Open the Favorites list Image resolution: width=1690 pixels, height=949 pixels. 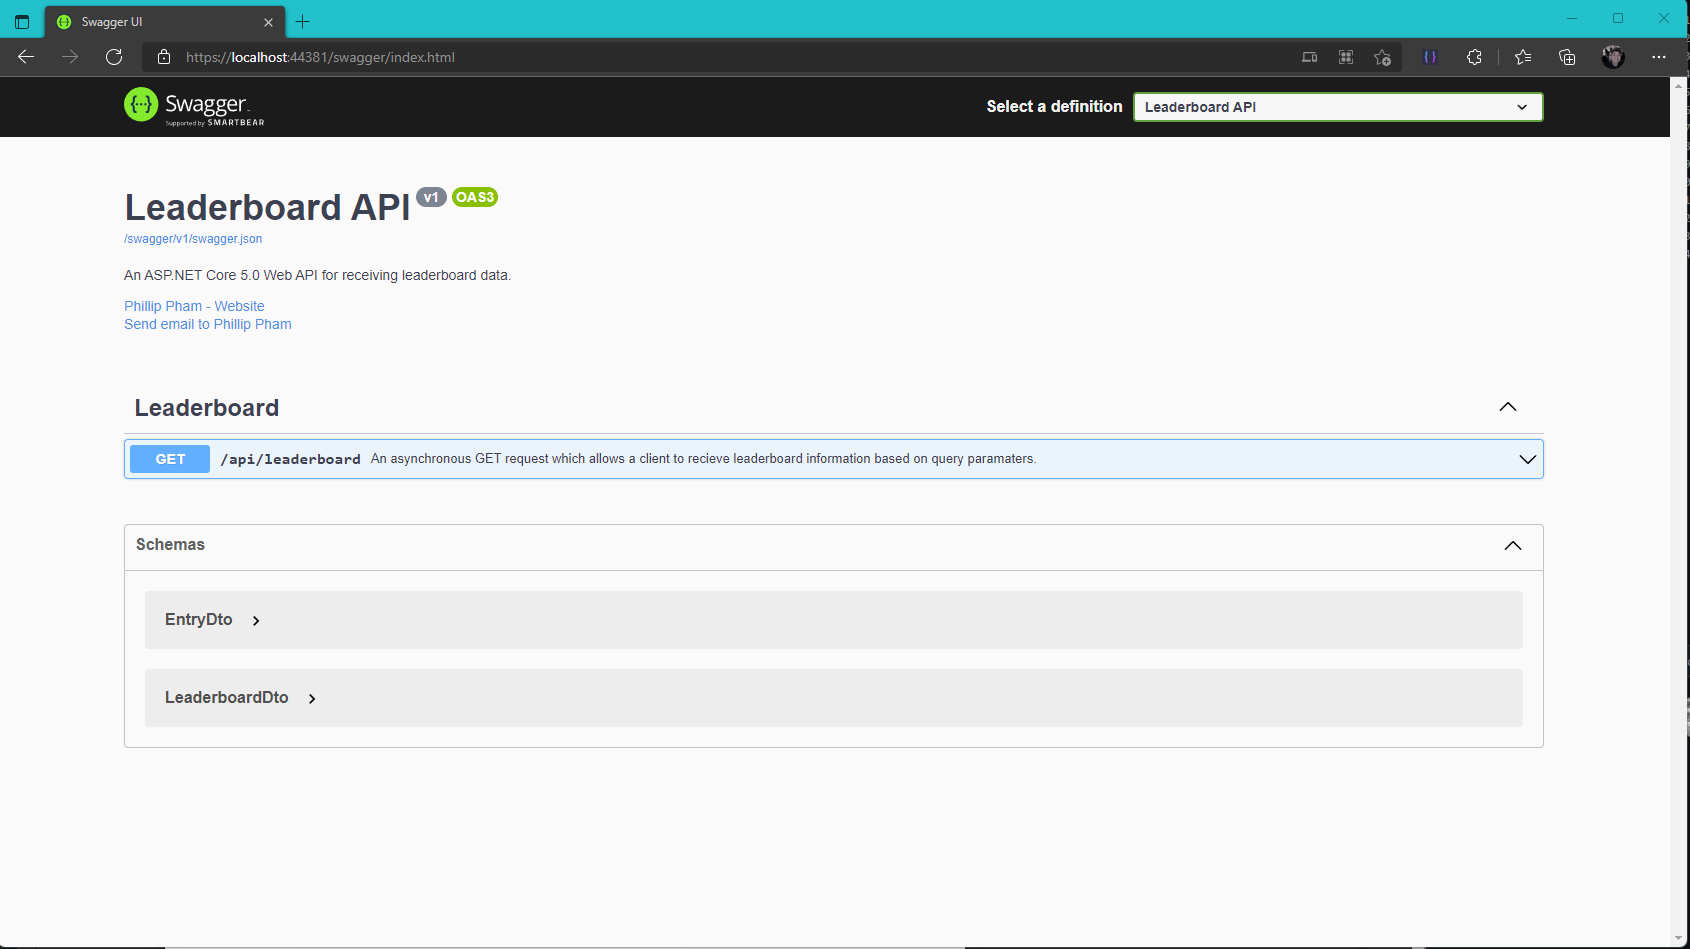tap(1523, 57)
